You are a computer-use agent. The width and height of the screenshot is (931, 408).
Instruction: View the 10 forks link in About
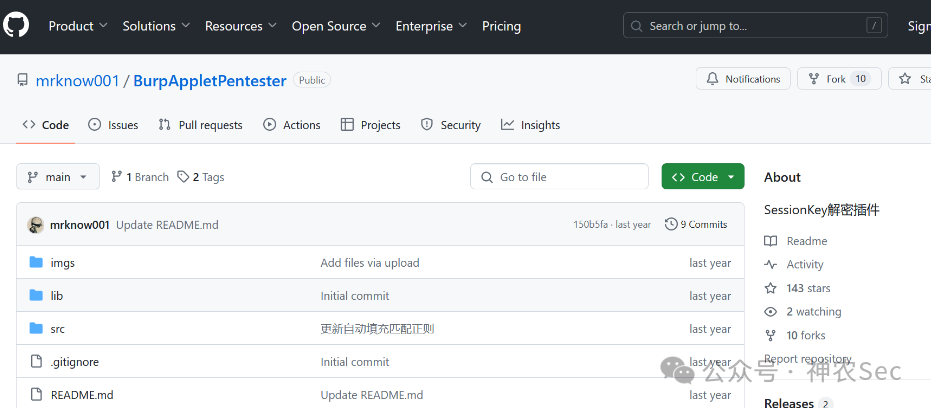tap(806, 336)
